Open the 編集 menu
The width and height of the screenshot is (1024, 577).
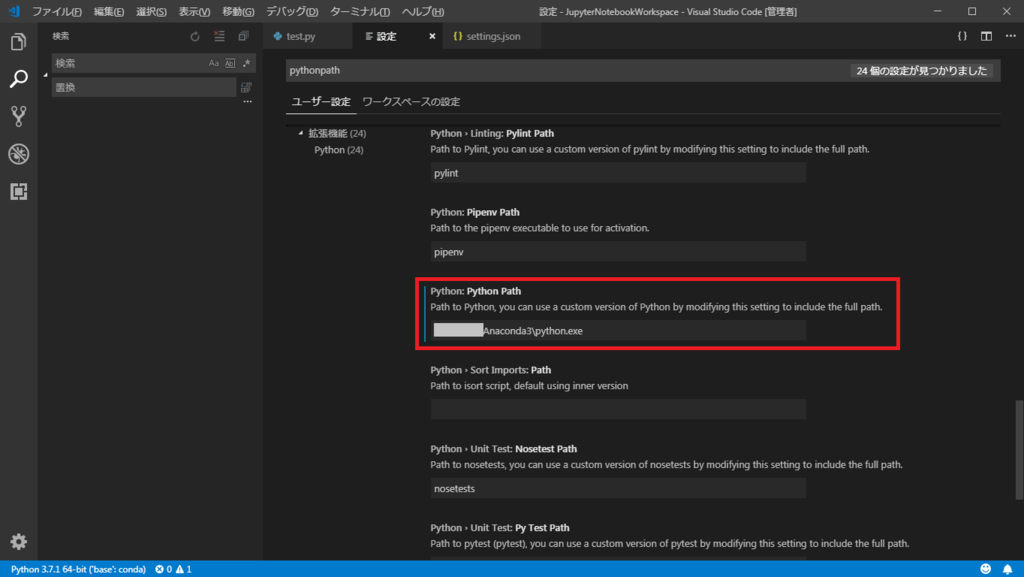108,12
